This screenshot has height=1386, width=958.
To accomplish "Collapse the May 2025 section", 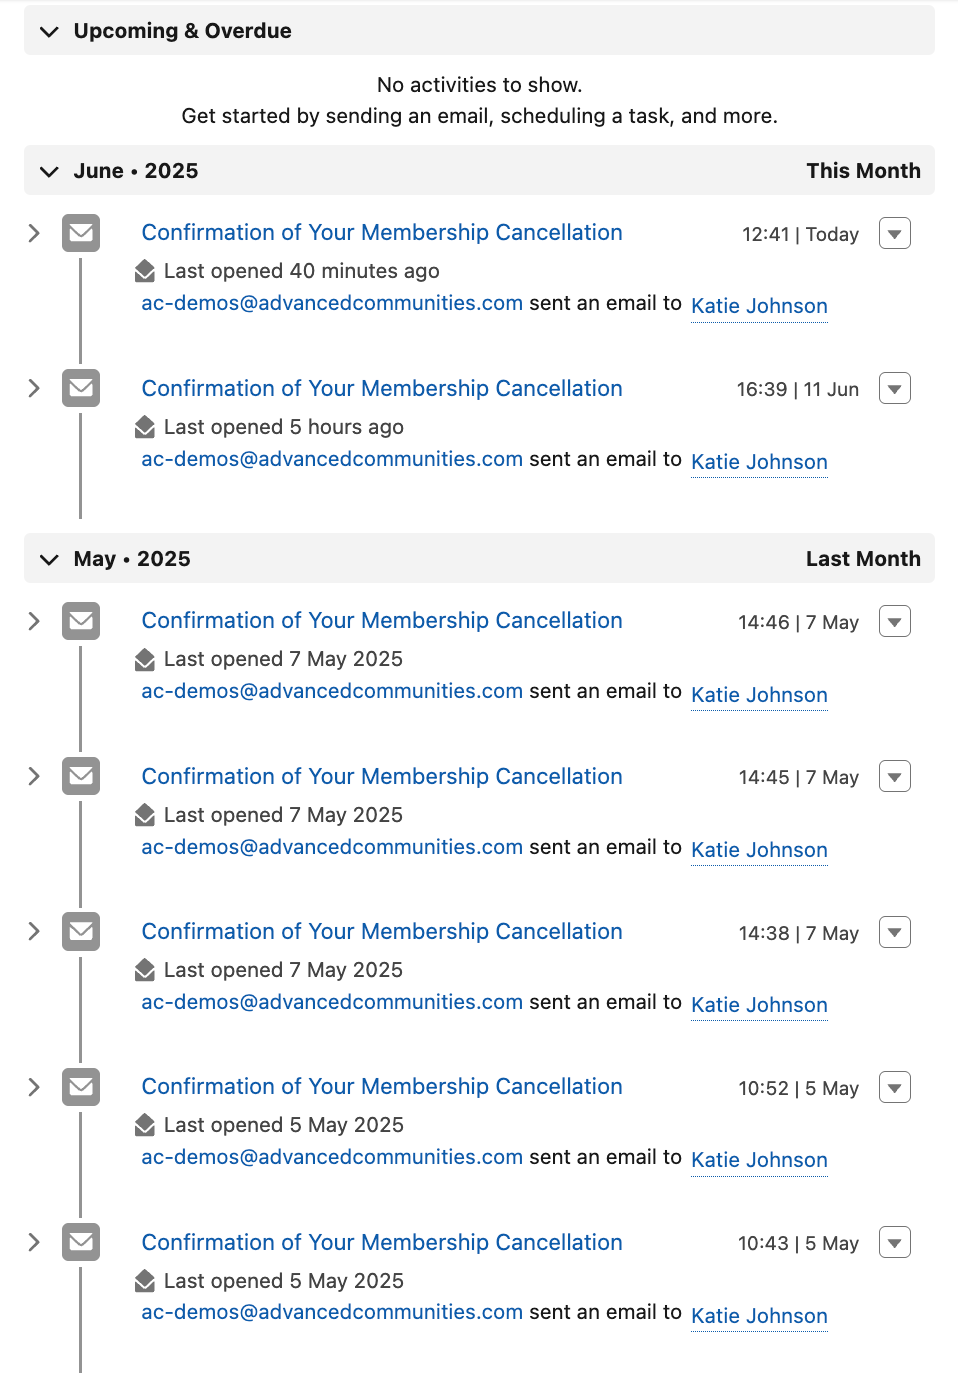I will click(x=49, y=560).
